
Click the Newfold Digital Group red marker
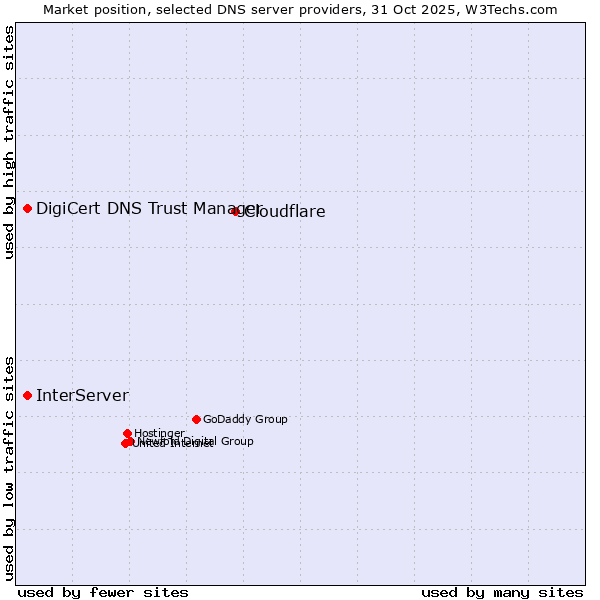(131, 440)
